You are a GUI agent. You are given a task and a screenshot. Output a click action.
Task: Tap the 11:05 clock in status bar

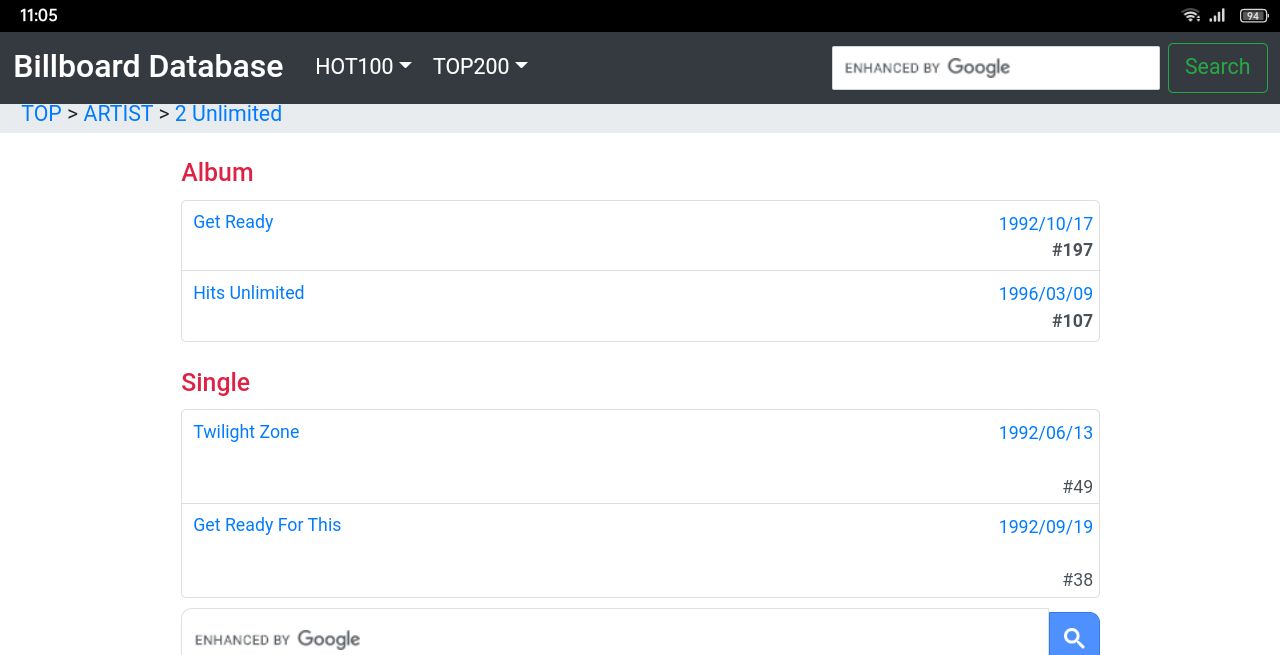pyautogui.click(x=39, y=15)
